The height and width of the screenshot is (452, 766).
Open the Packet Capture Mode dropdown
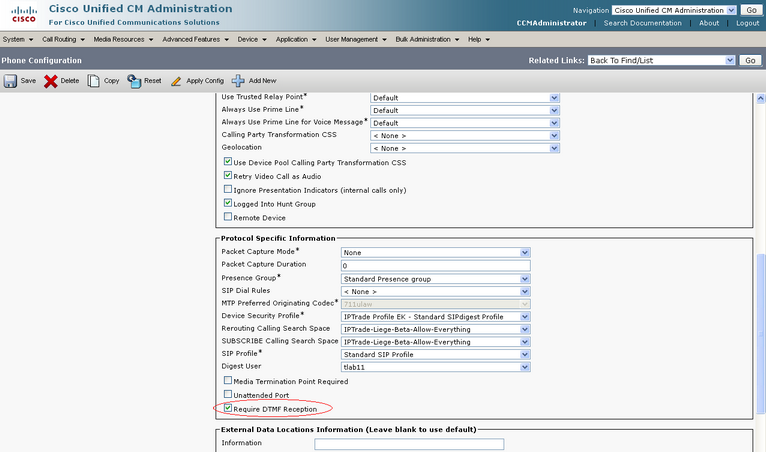tap(436, 253)
